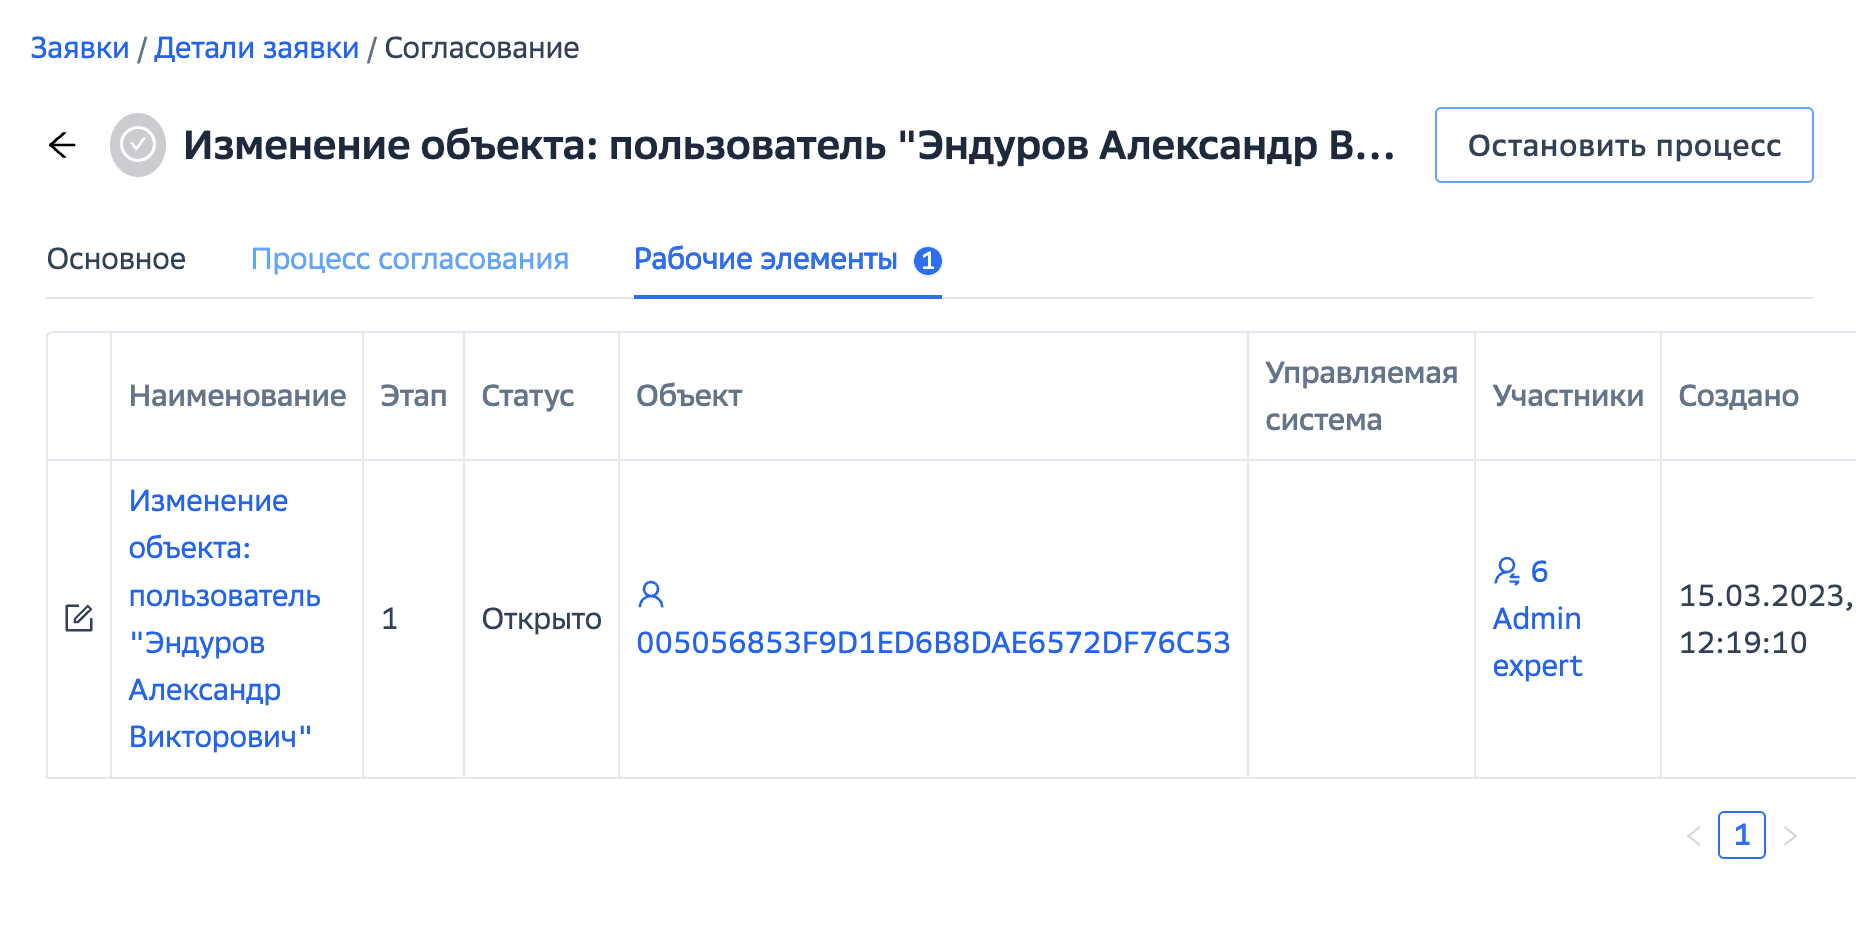Navigate to Детали заявки breadcrumb
The width and height of the screenshot is (1856, 930).
click(256, 48)
